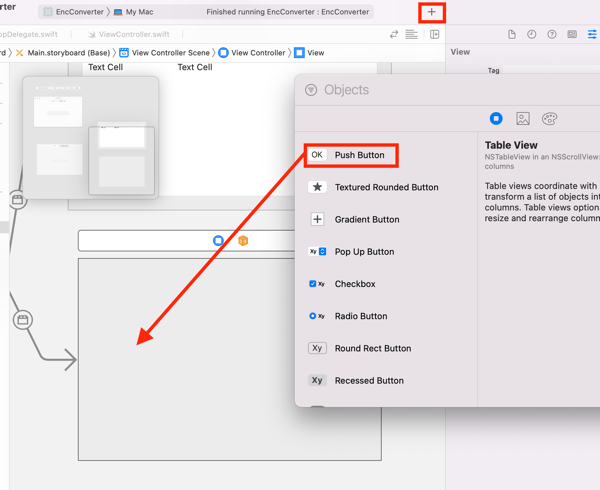Select Pop Up Button in Objects list
Screen dimensions: 600x490
click(363, 252)
